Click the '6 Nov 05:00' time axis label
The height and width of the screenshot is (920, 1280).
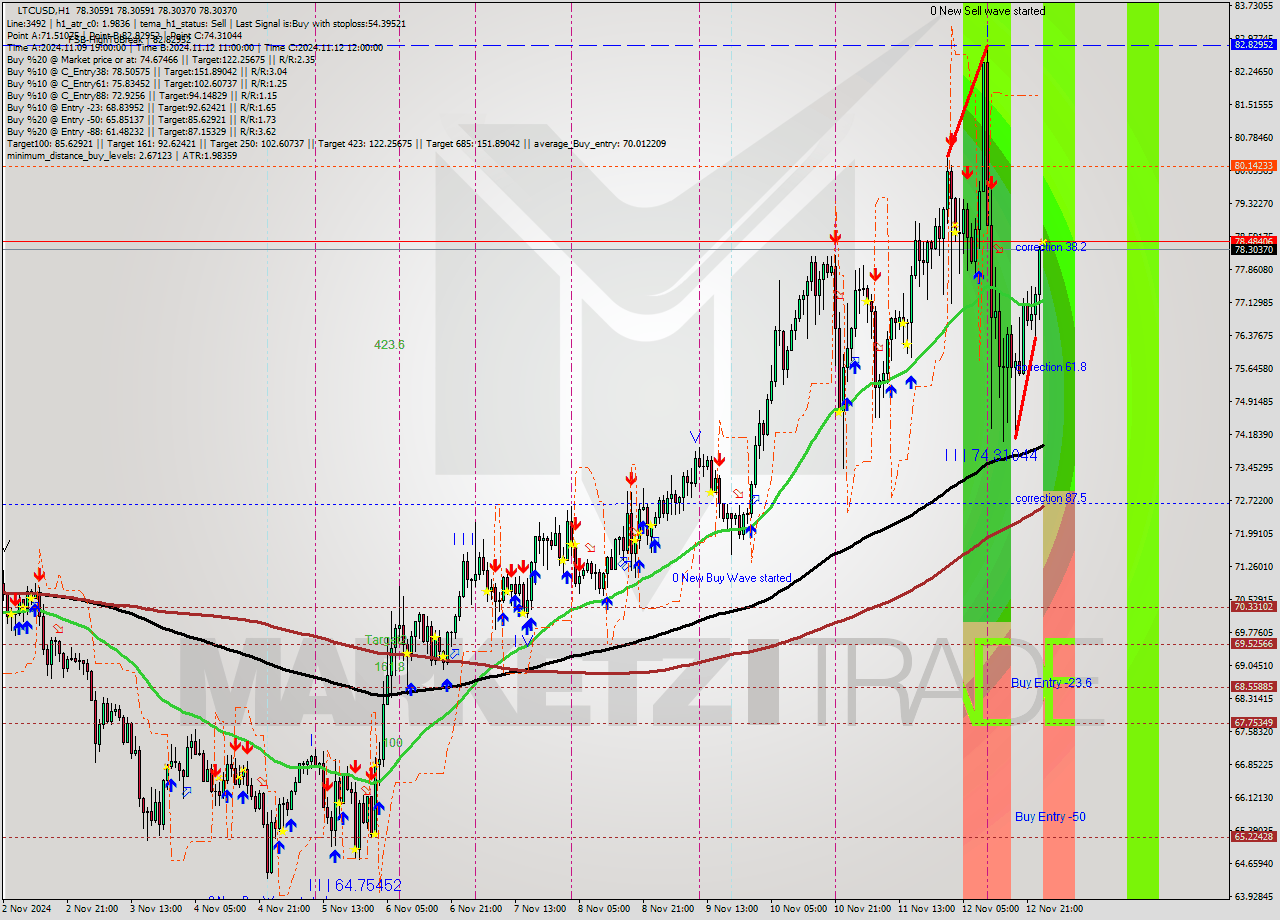click(413, 909)
